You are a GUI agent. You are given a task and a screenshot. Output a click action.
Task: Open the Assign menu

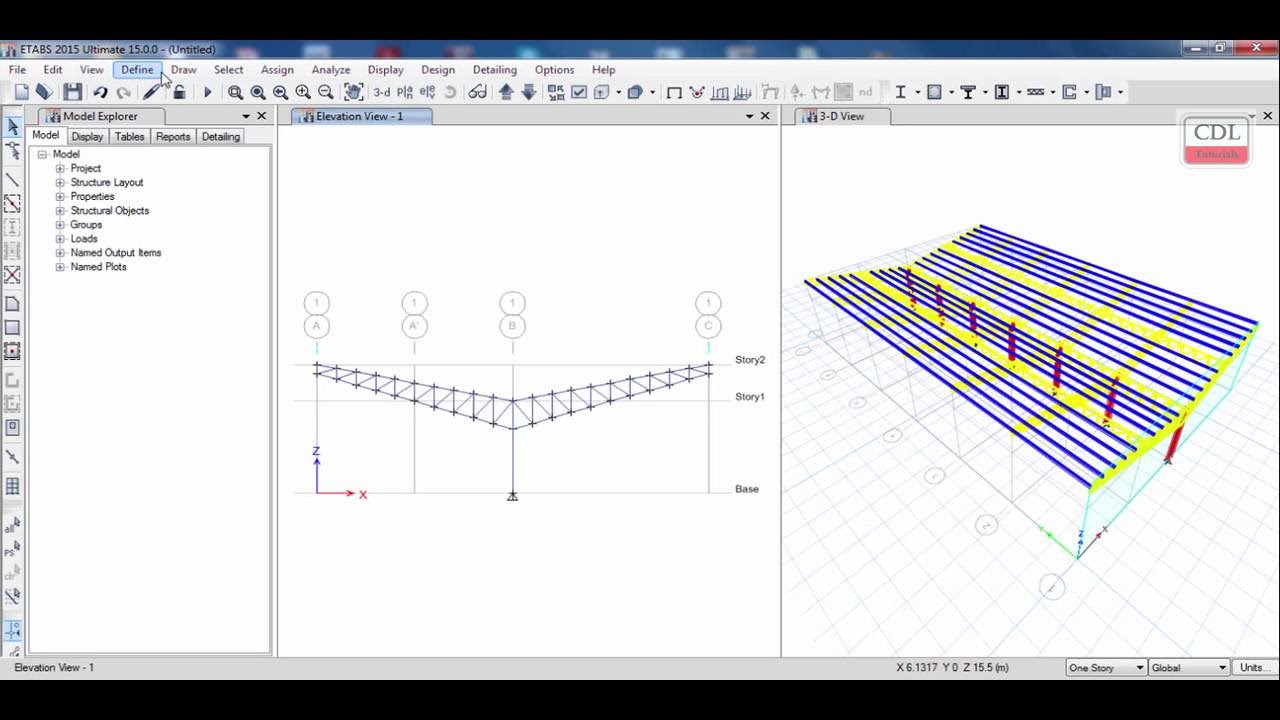(x=277, y=70)
